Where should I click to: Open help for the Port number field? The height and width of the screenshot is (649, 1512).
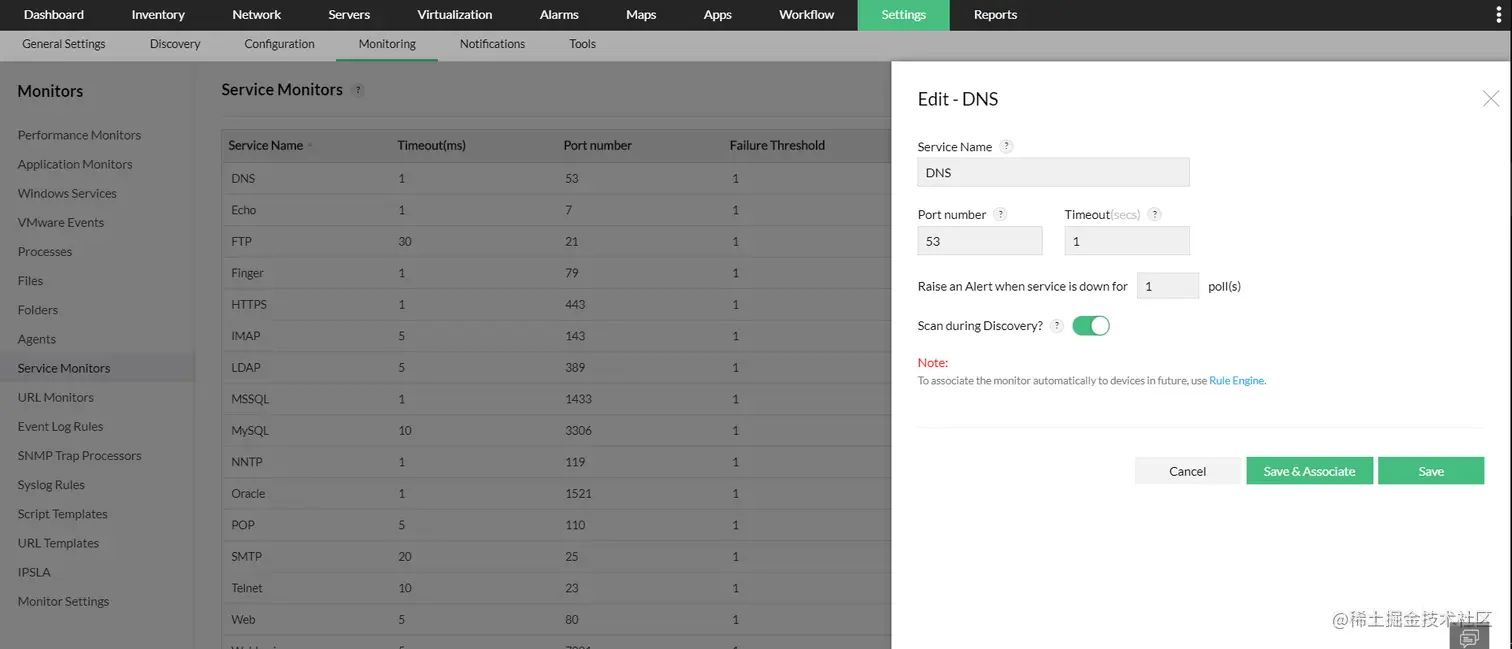(x=1001, y=214)
